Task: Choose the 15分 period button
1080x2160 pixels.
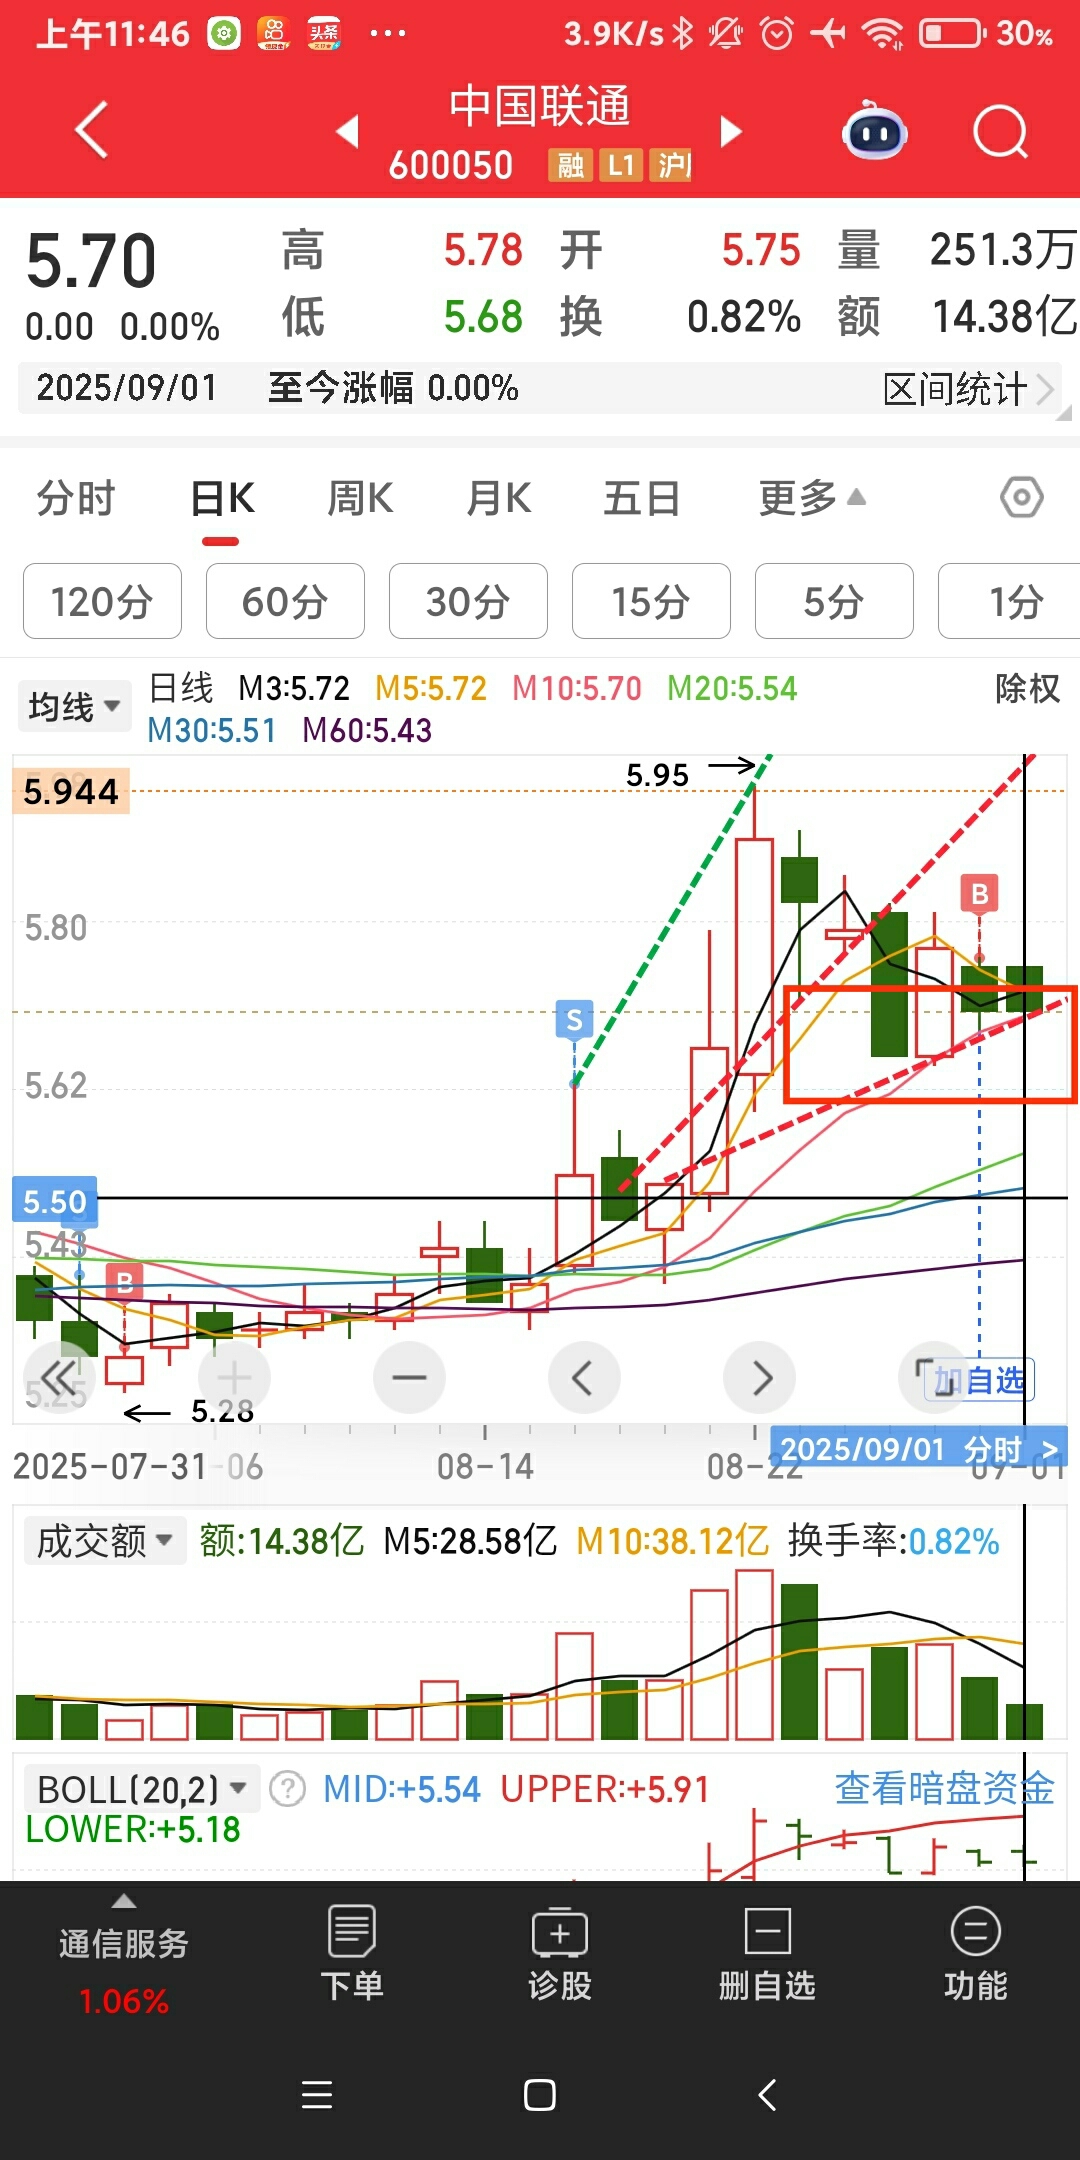Action: click(x=651, y=601)
